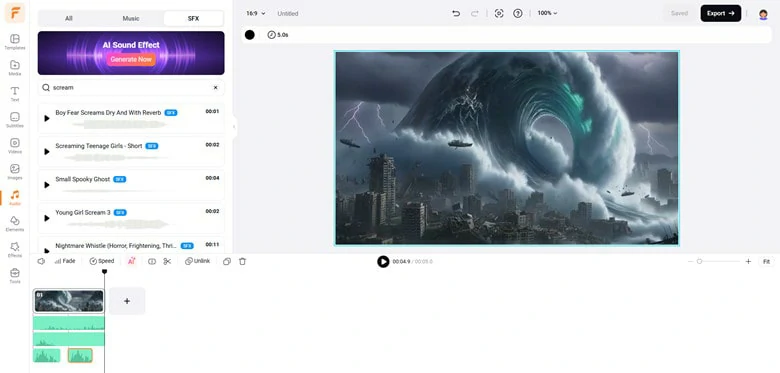Select Young Girl Scream 3 title
Screen dimensions: 780x373
(83, 212)
